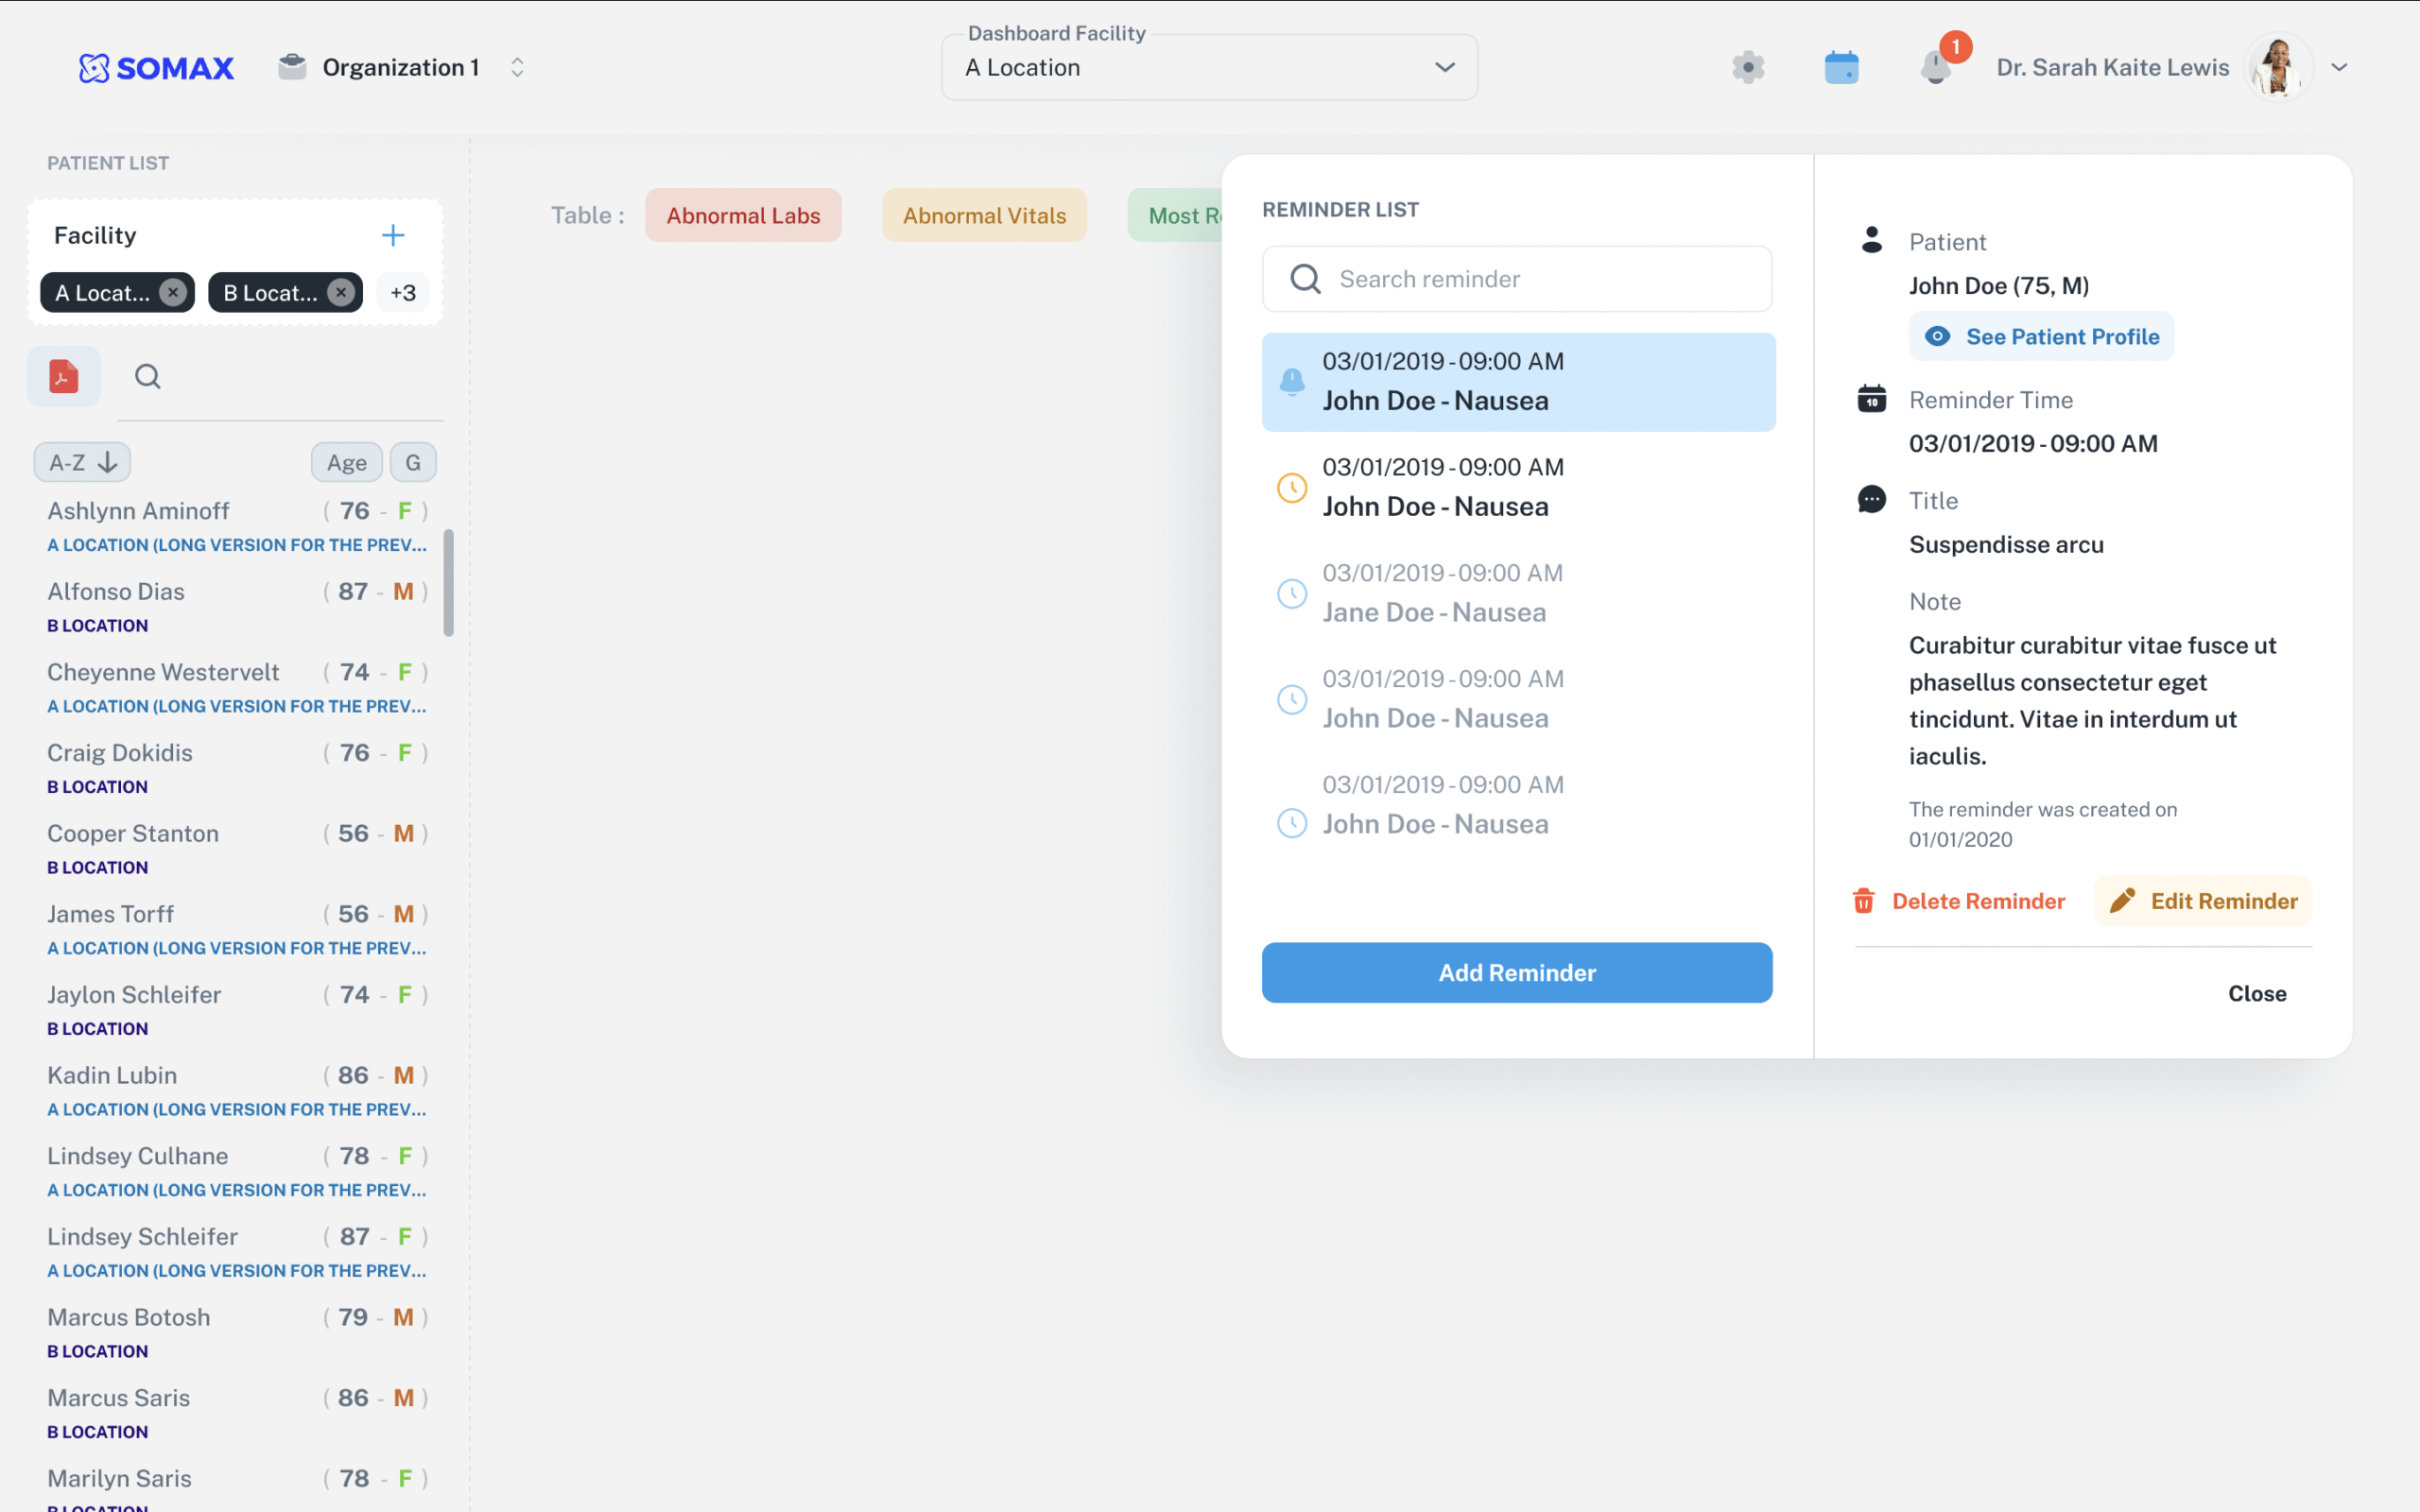This screenshot has height=1512, width=2420.
Task: Click the patient list scrollbar
Action: 449,583
